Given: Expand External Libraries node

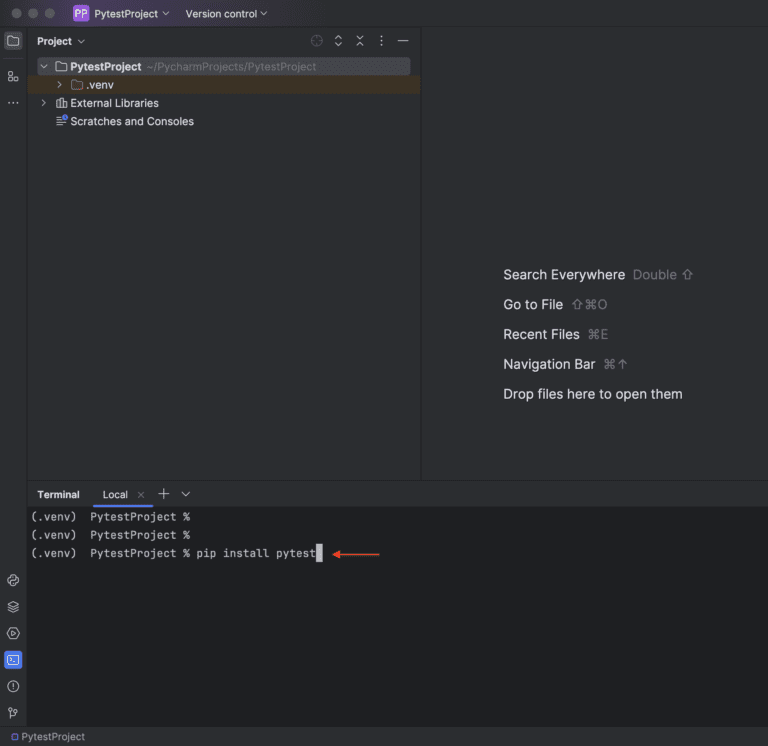Looking at the screenshot, I should pos(43,103).
